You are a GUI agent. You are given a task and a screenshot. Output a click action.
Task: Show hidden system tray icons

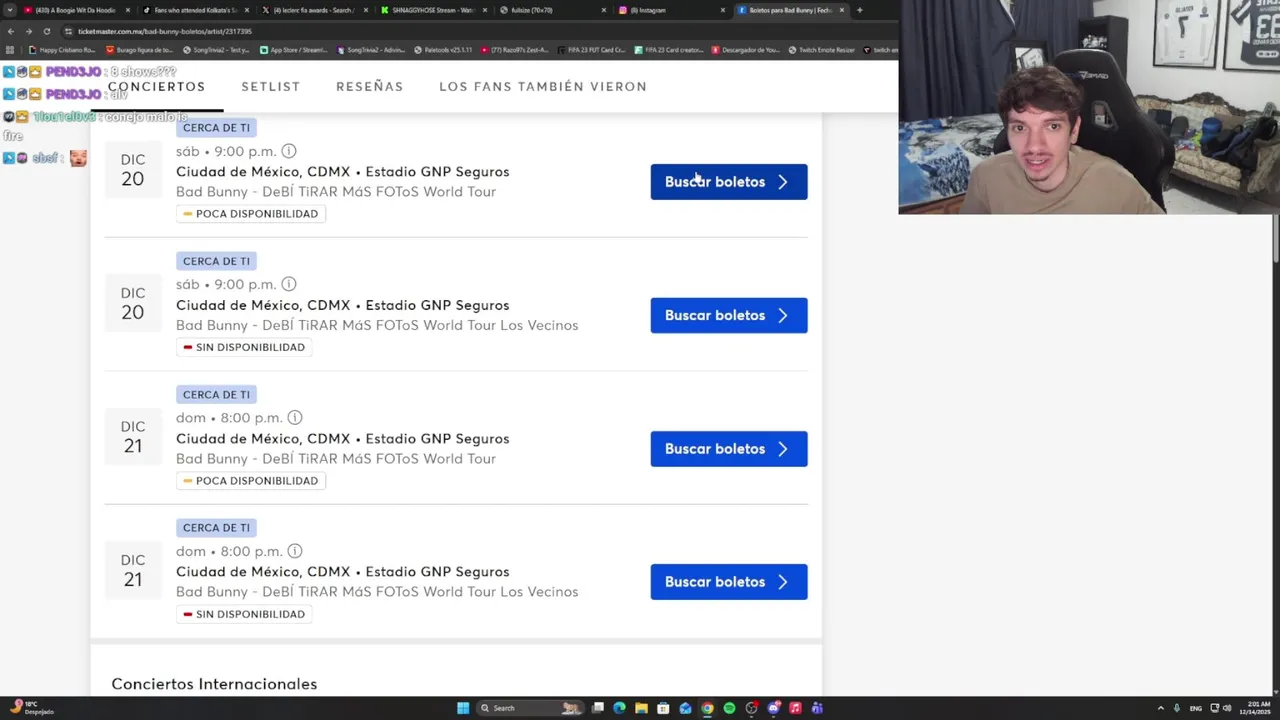click(1160, 708)
